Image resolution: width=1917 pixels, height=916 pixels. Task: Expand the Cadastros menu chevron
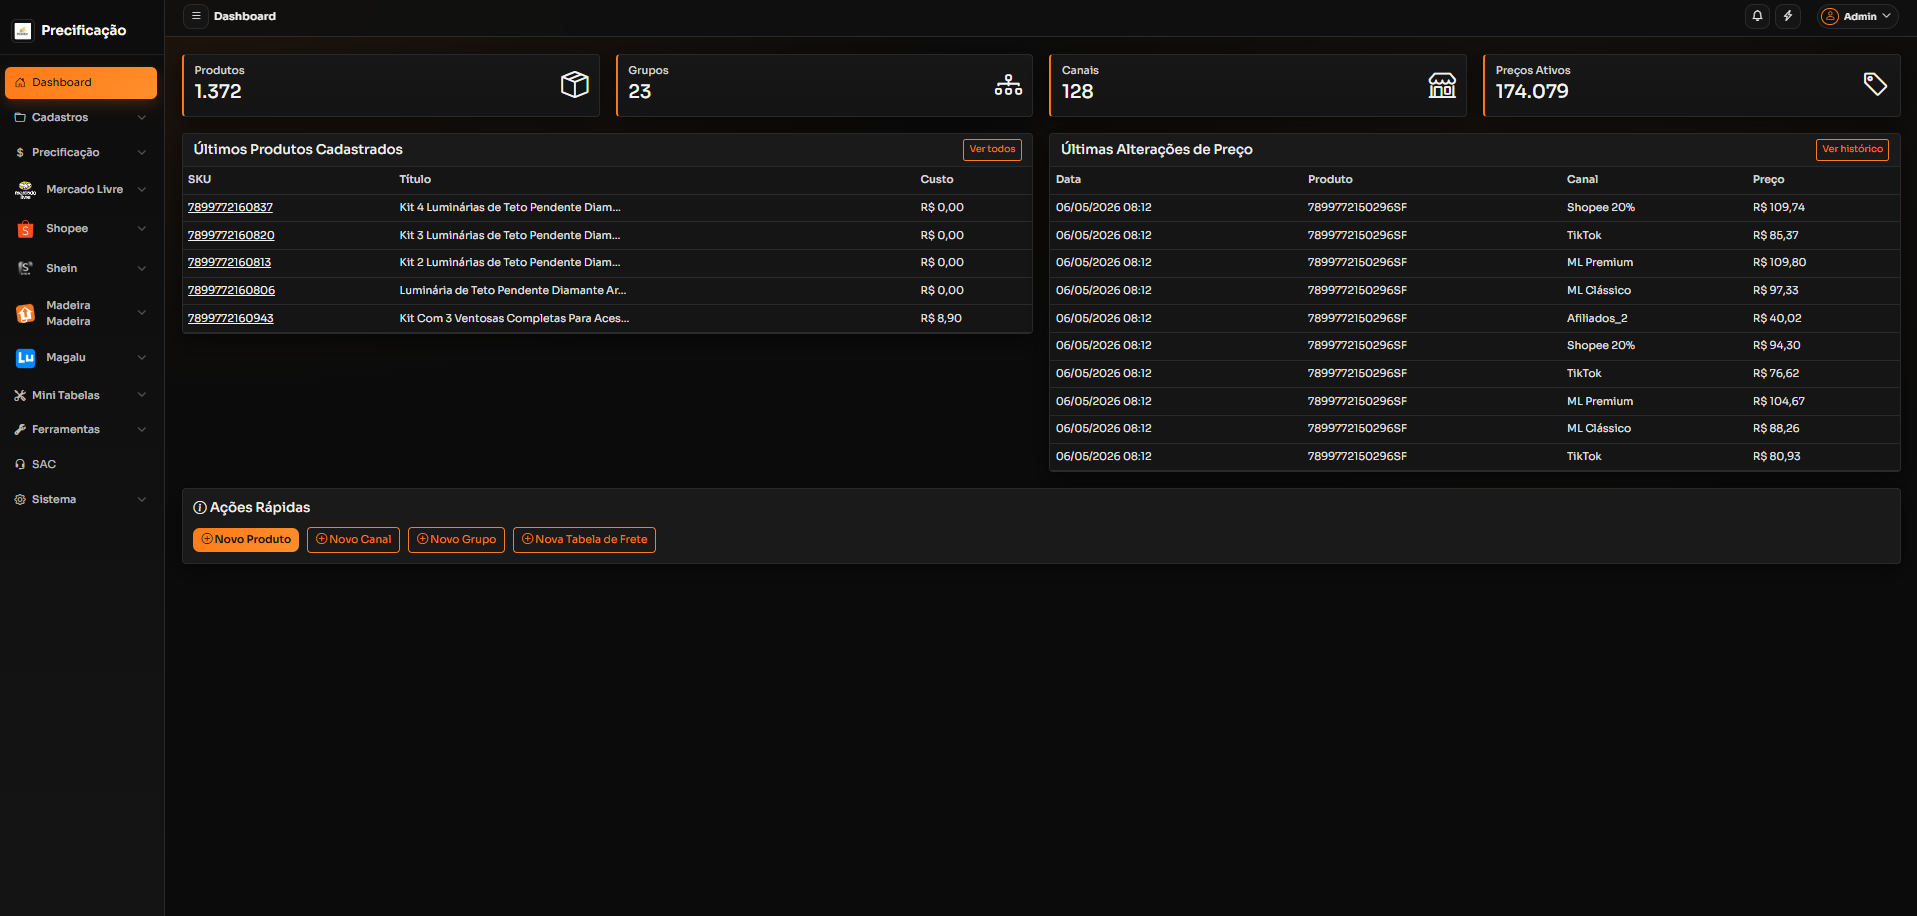point(142,118)
